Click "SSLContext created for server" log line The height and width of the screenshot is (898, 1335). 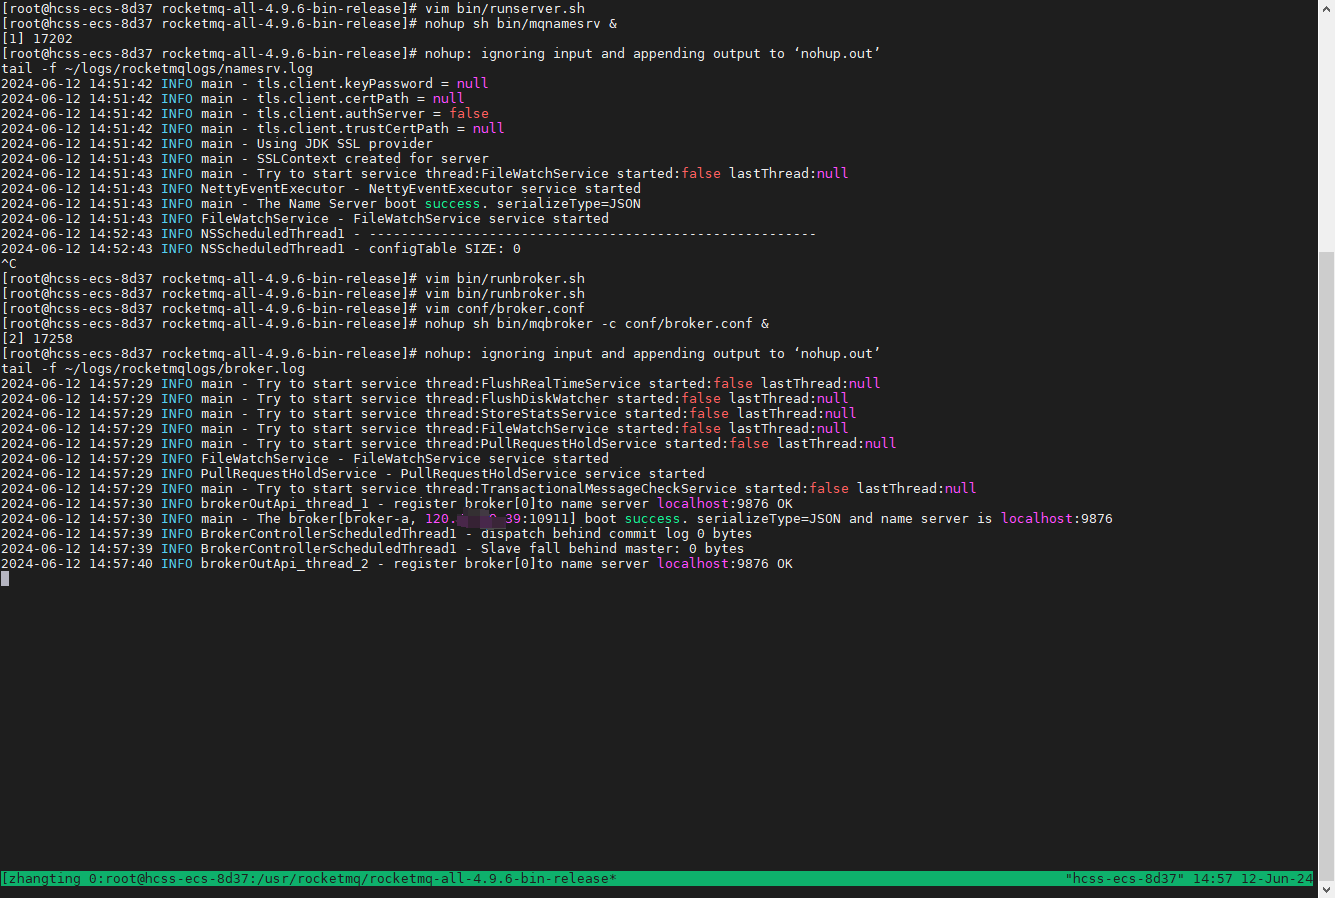(x=245, y=159)
